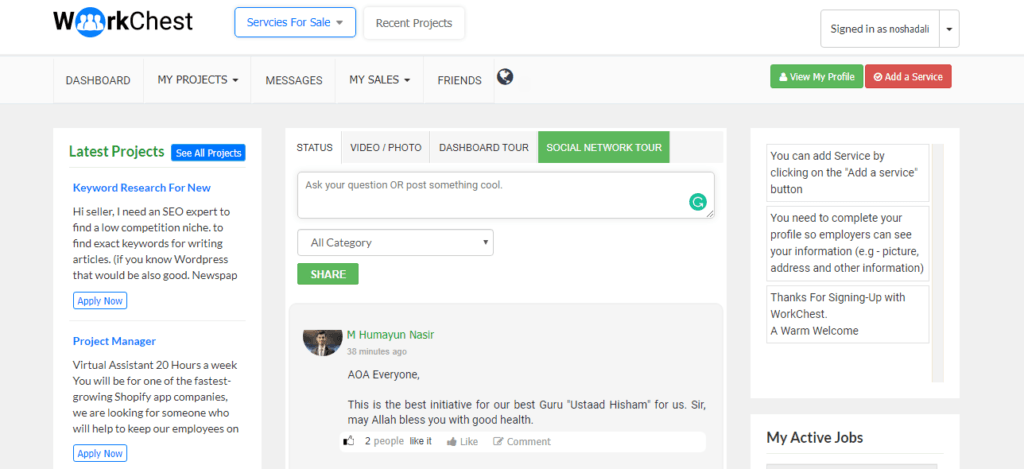The height and width of the screenshot is (469, 1024).
Task: Expand the signed-in account caret menu
Action: [x=949, y=29]
